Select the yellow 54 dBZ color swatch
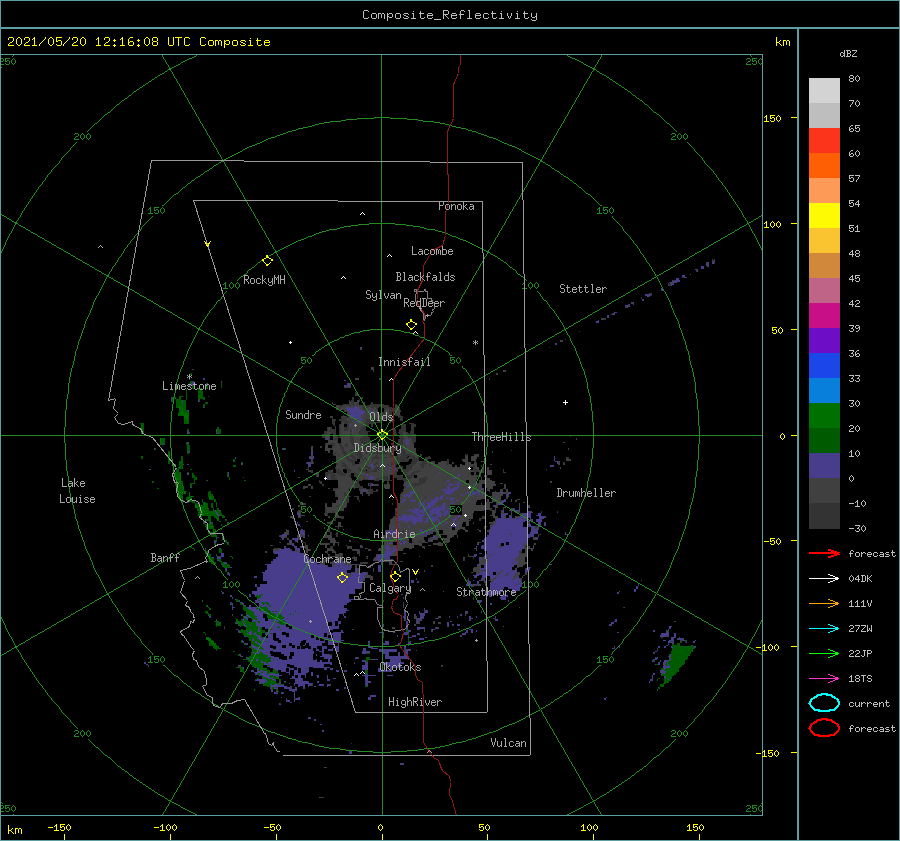Viewport: 900px width, 841px height. [x=824, y=216]
